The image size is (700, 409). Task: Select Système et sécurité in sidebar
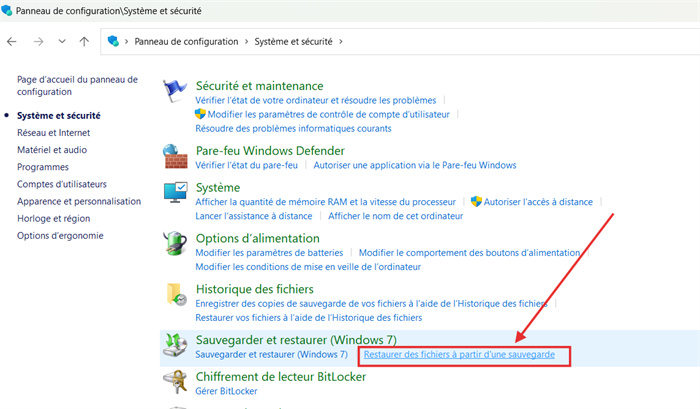coord(58,115)
